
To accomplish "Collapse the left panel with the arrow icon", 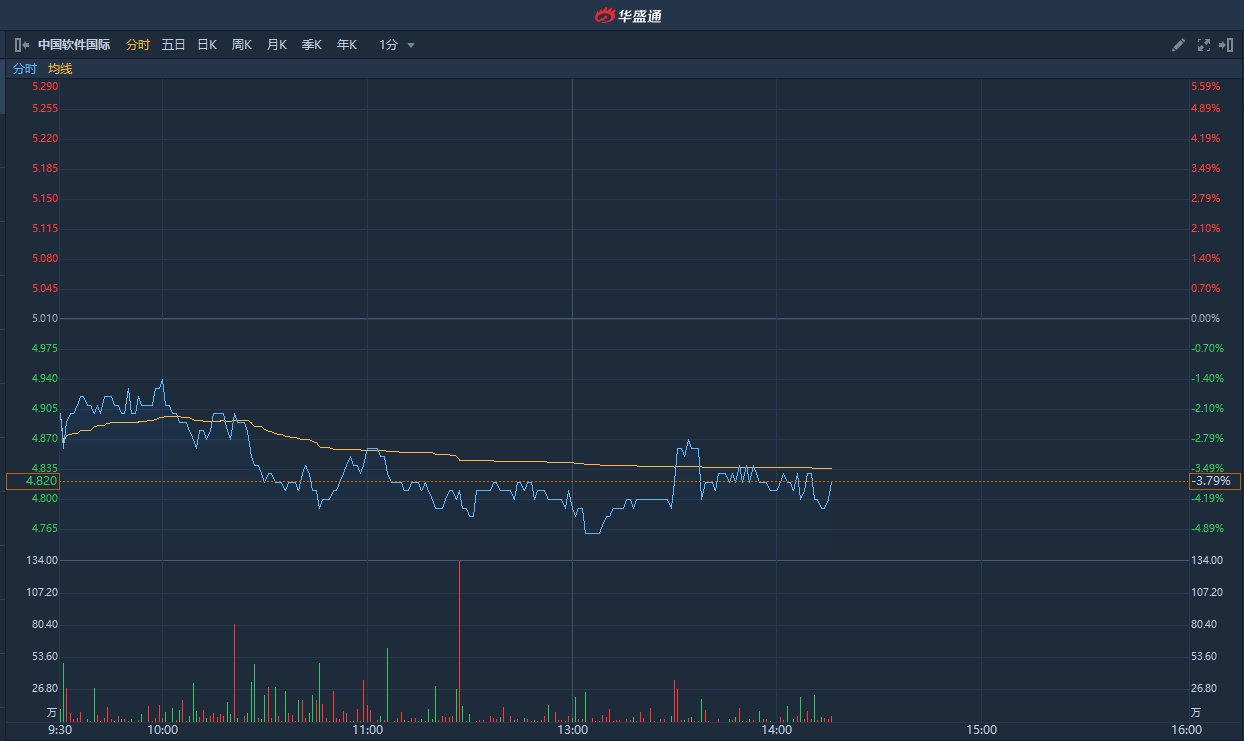I will click(x=21, y=45).
